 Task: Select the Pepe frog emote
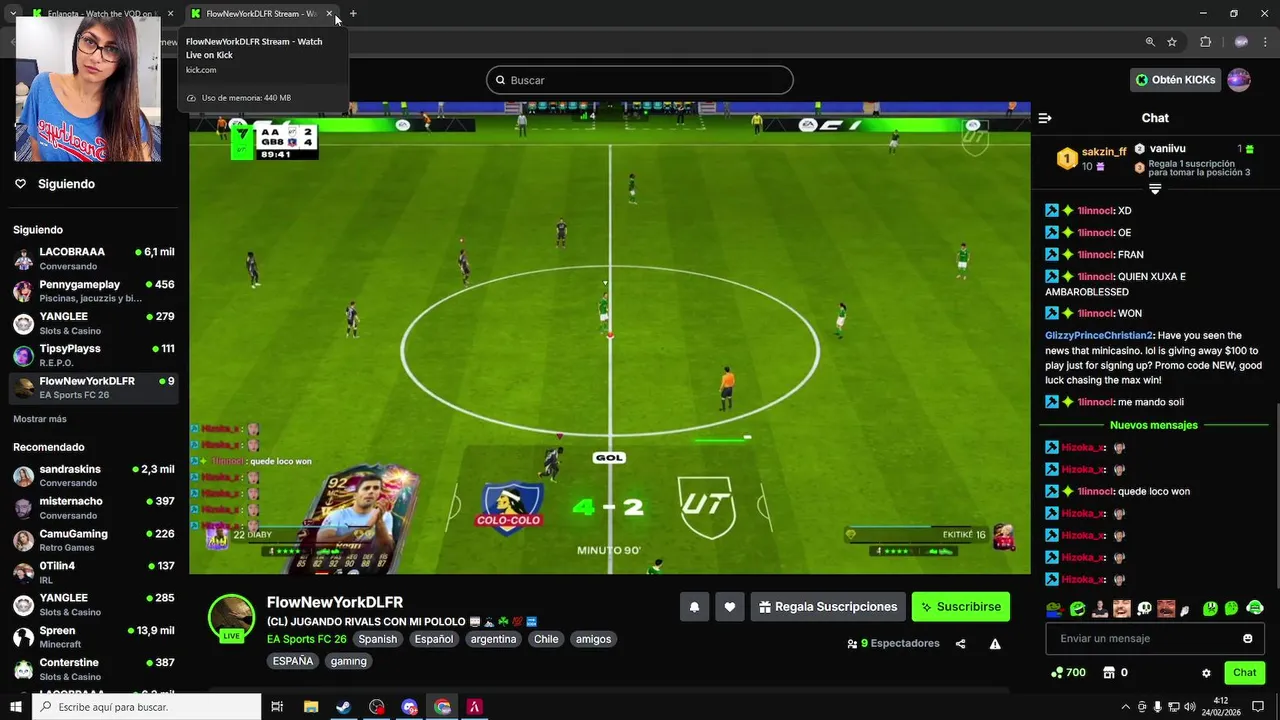coord(1054,608)
